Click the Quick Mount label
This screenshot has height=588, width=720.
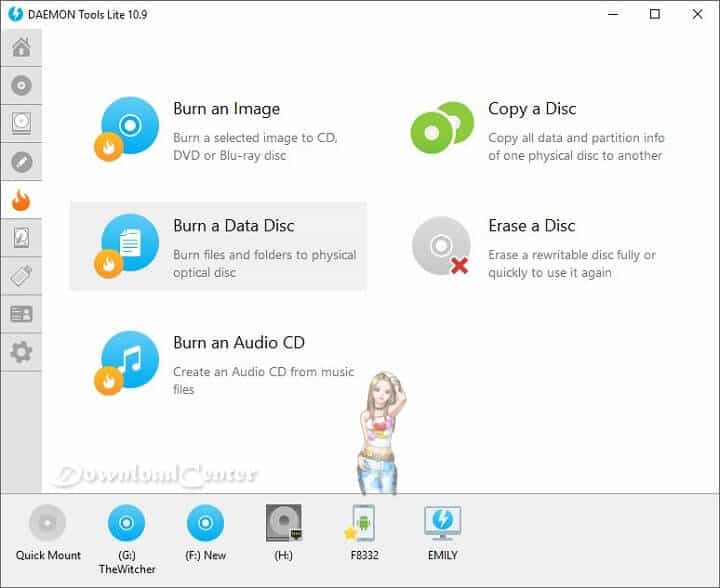pyautogui.click(x=48, y=555)
